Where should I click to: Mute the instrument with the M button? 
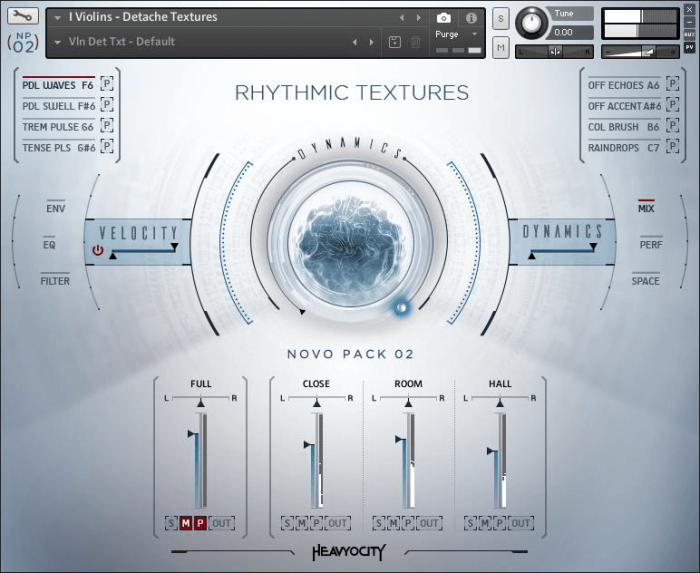501,47
